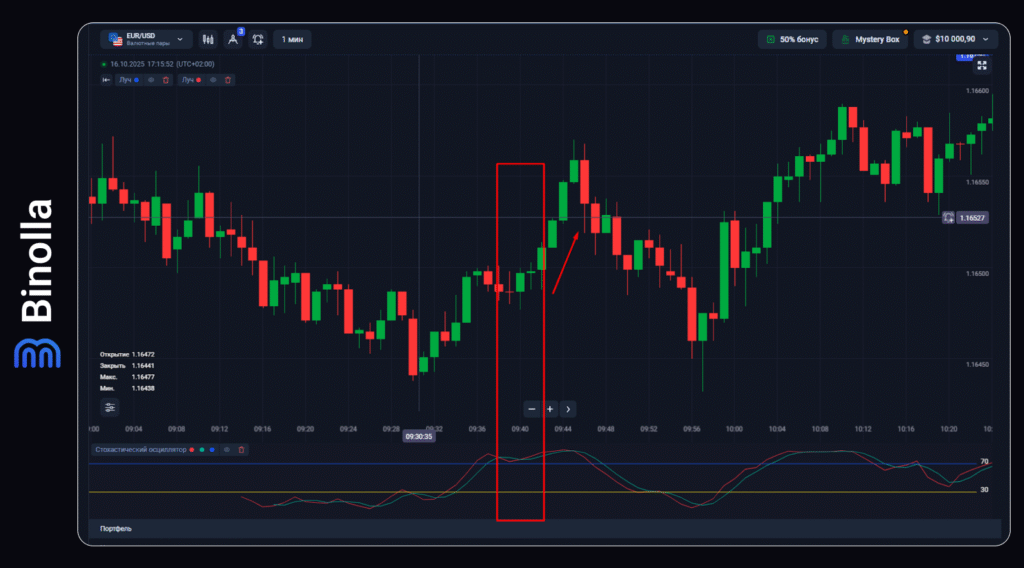Click the multi-chart layout icon
The image size is (1024, 568).
click(258, 39)
